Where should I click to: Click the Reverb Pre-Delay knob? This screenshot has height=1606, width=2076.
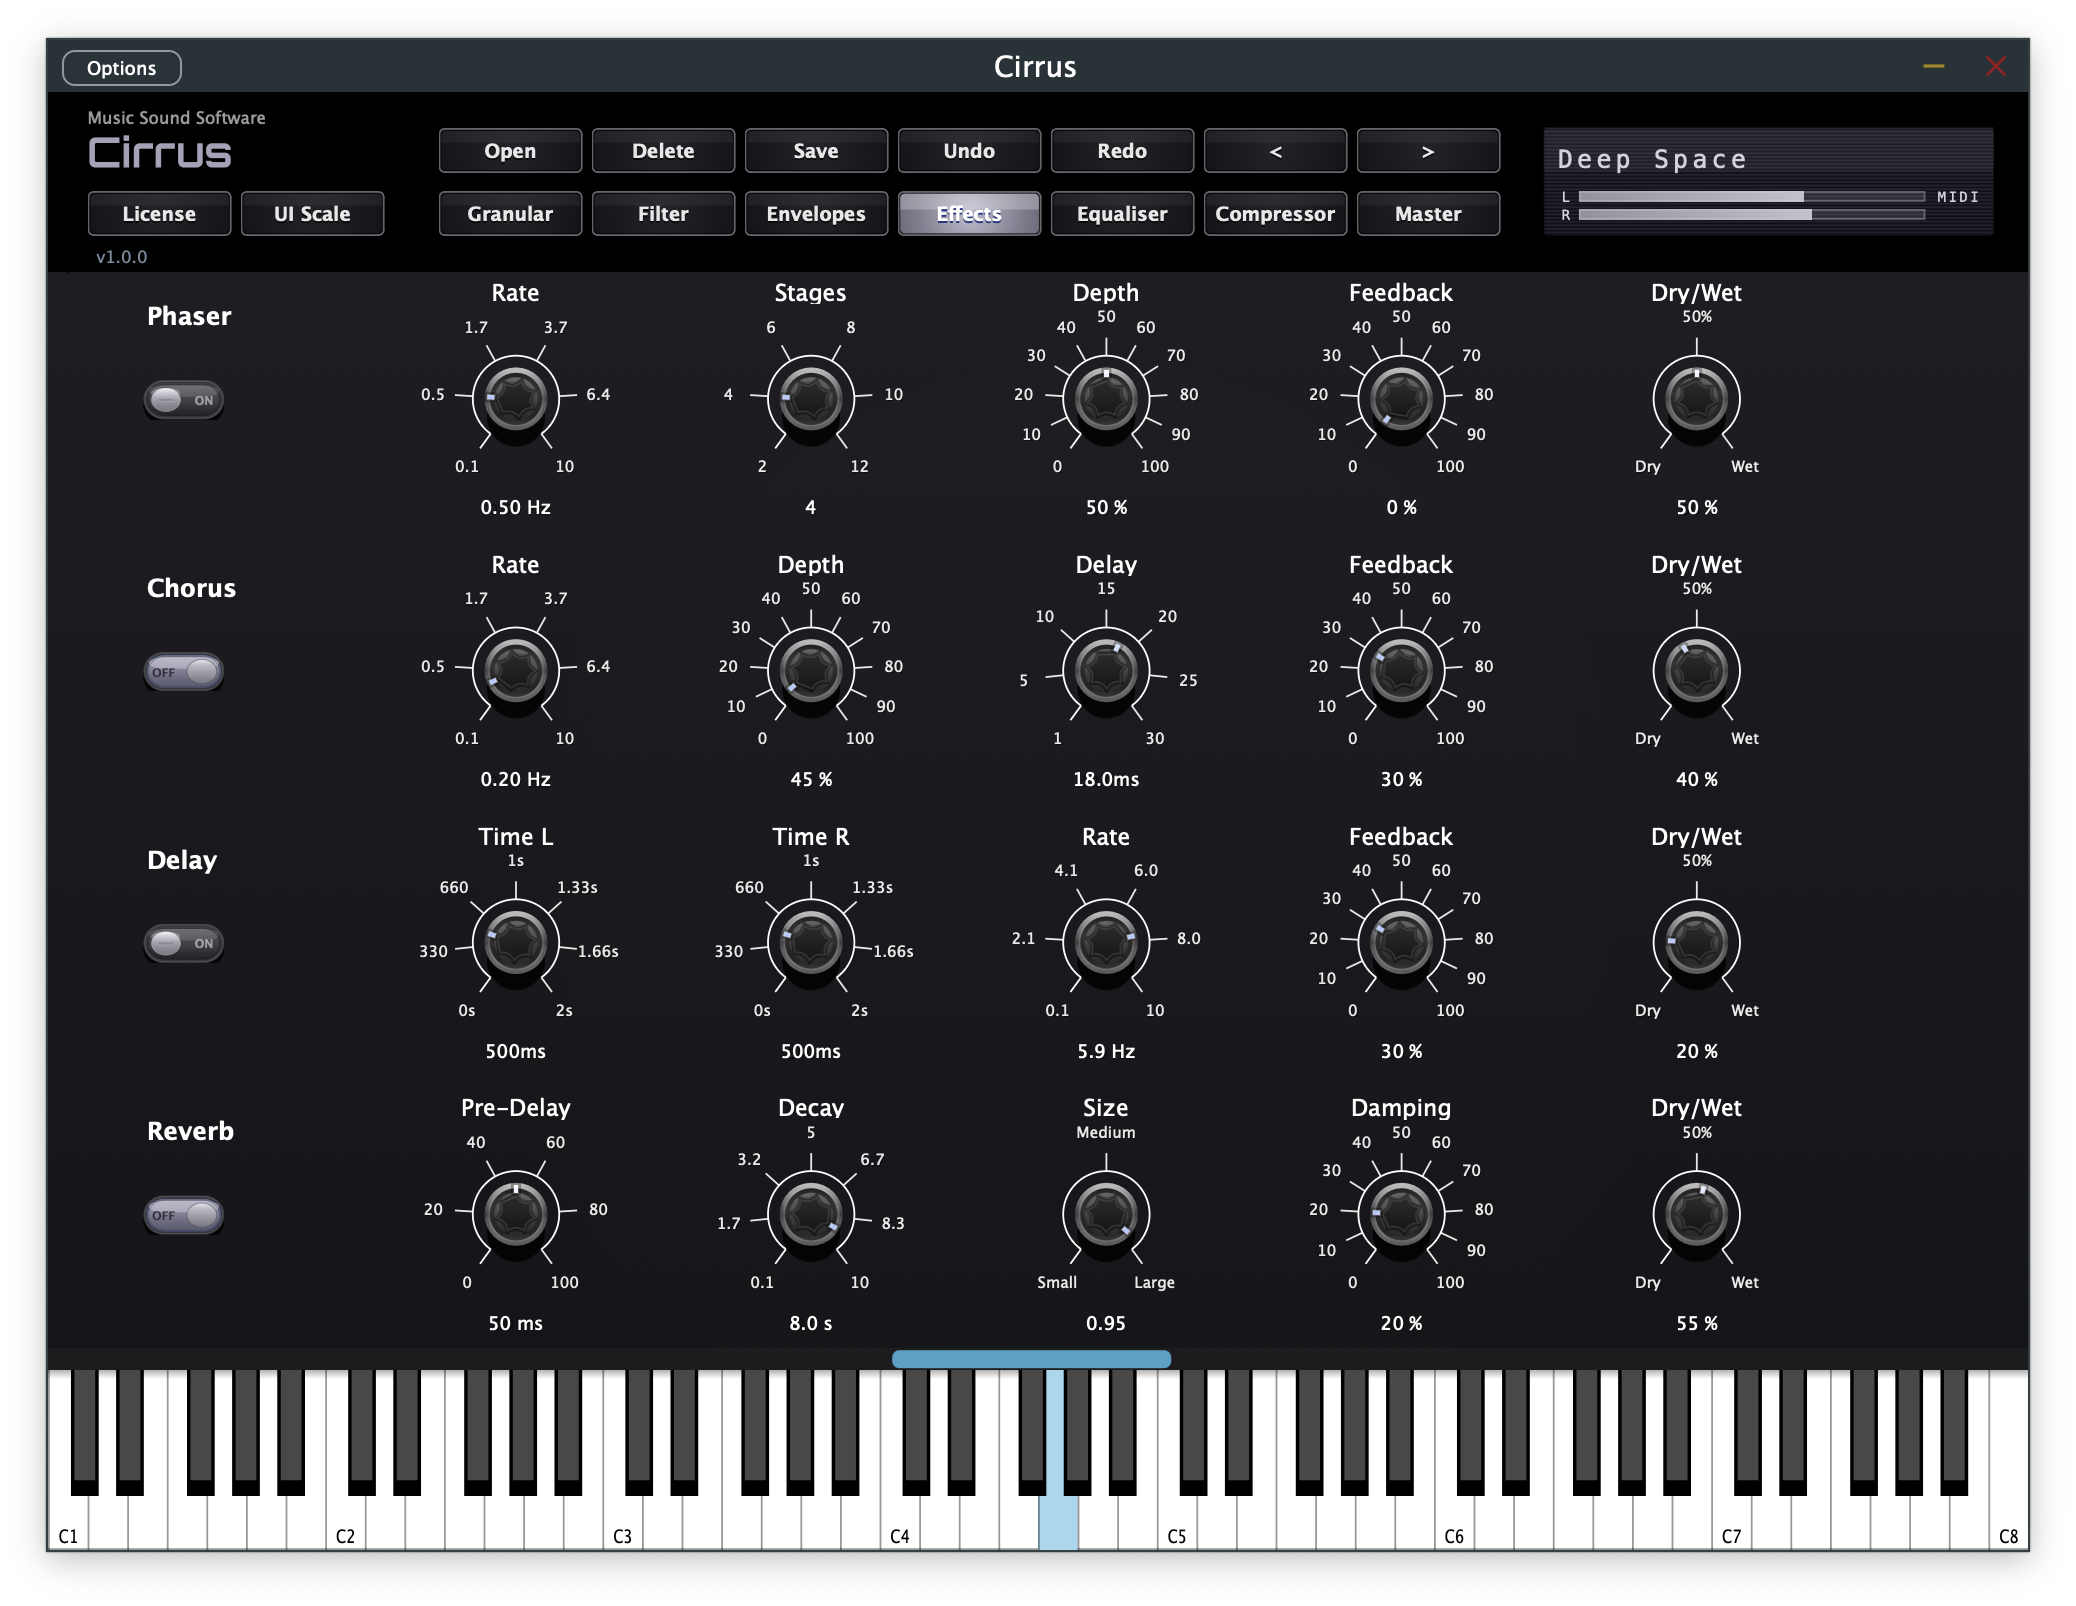coord(515,1214)
